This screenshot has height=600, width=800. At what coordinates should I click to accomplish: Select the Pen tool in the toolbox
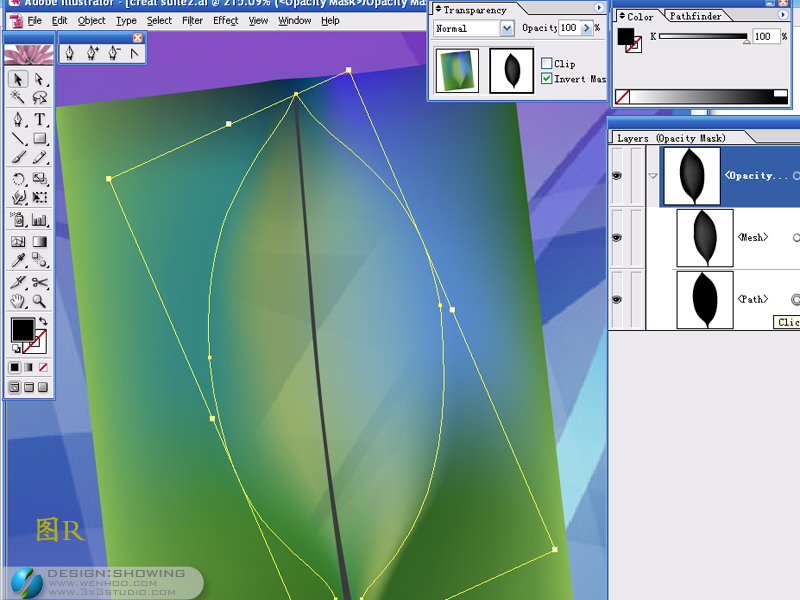click(x=18, y=119)
